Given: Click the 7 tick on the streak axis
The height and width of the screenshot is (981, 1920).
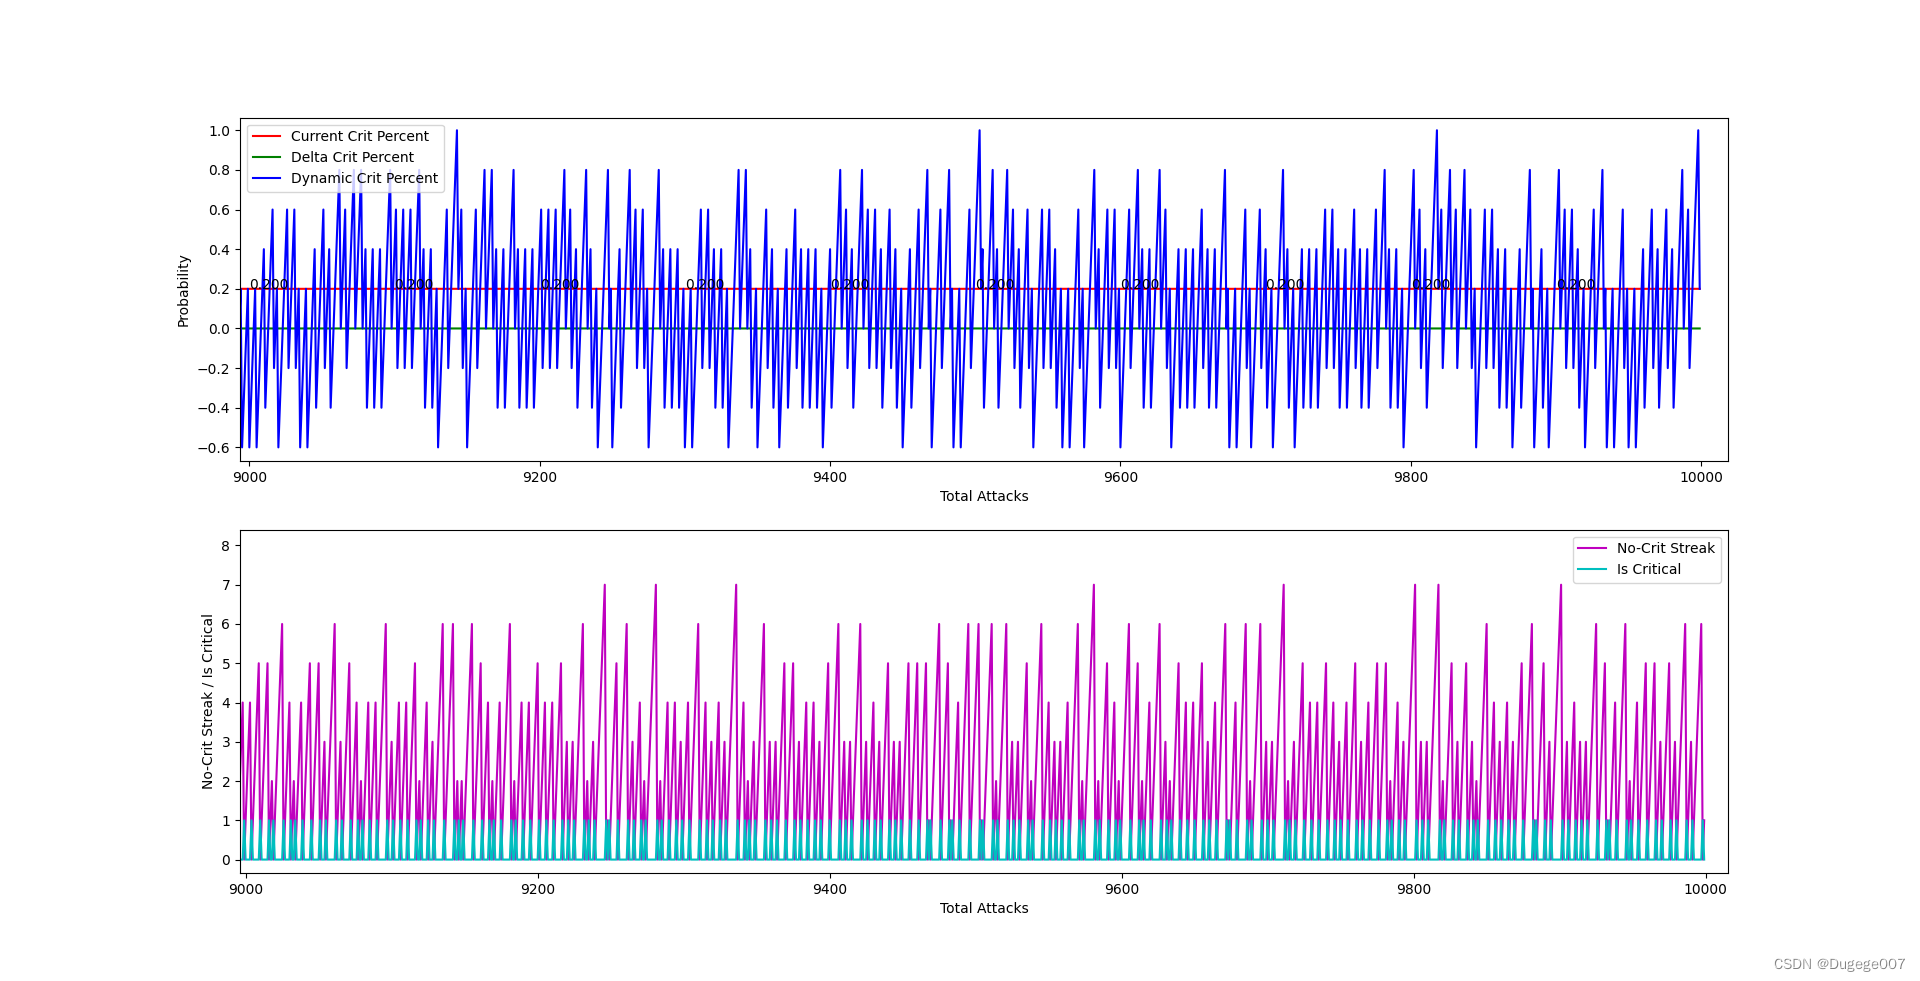Looking at the screenshot, I should (226, 585).
